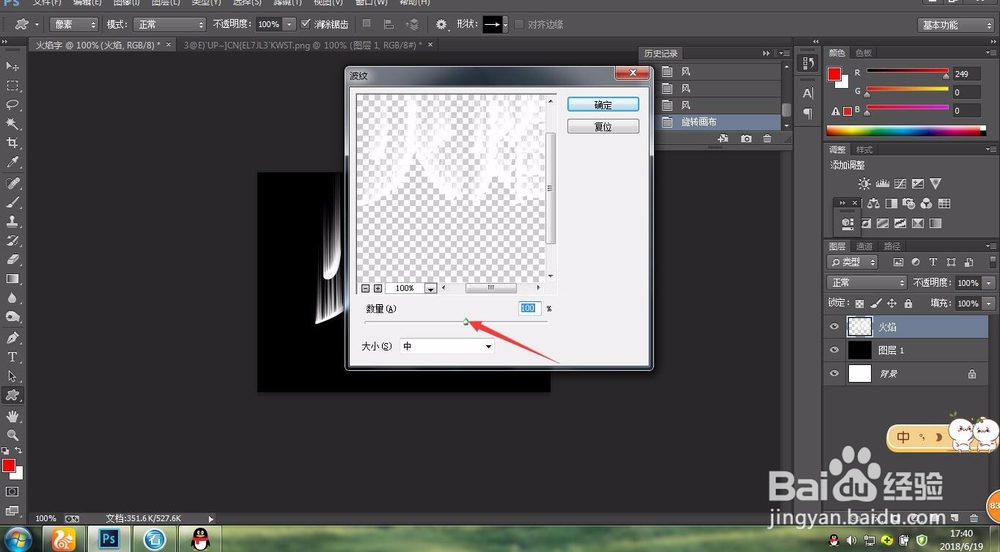This screenshot has height=552, width=1000.
Task: Toggle the anti-alias (消除锯齿) checkbox
Action: click(x=305, y=24)
